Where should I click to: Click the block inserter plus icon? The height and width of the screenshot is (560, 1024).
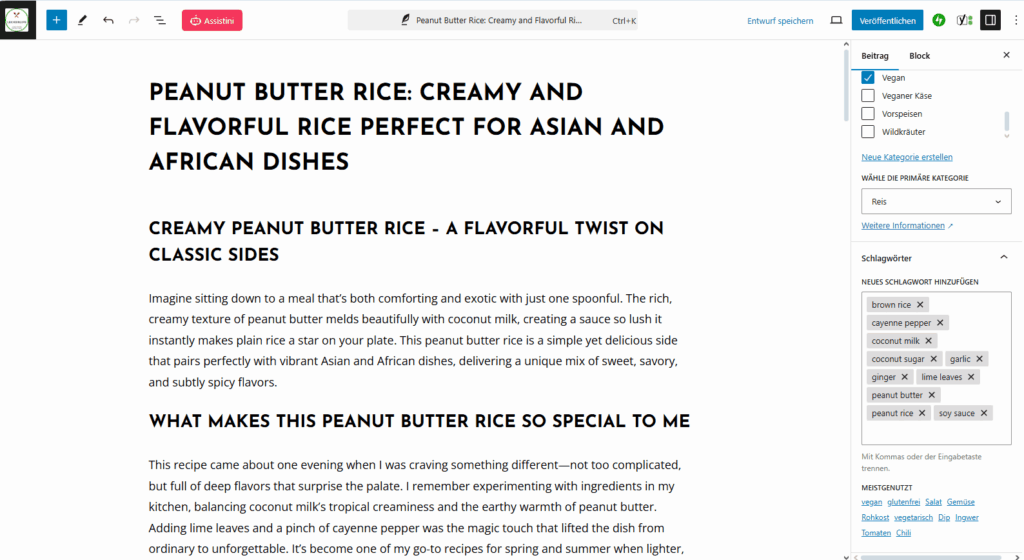(56, 20)
